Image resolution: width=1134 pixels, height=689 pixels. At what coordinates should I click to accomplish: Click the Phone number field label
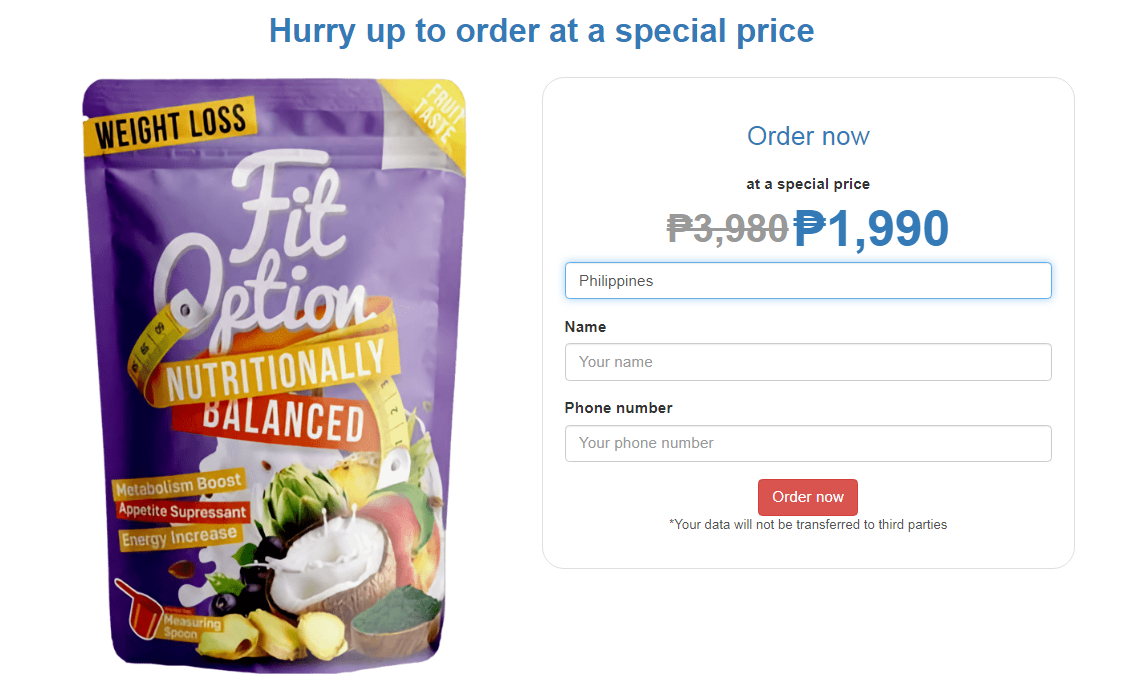coord(618,408)
